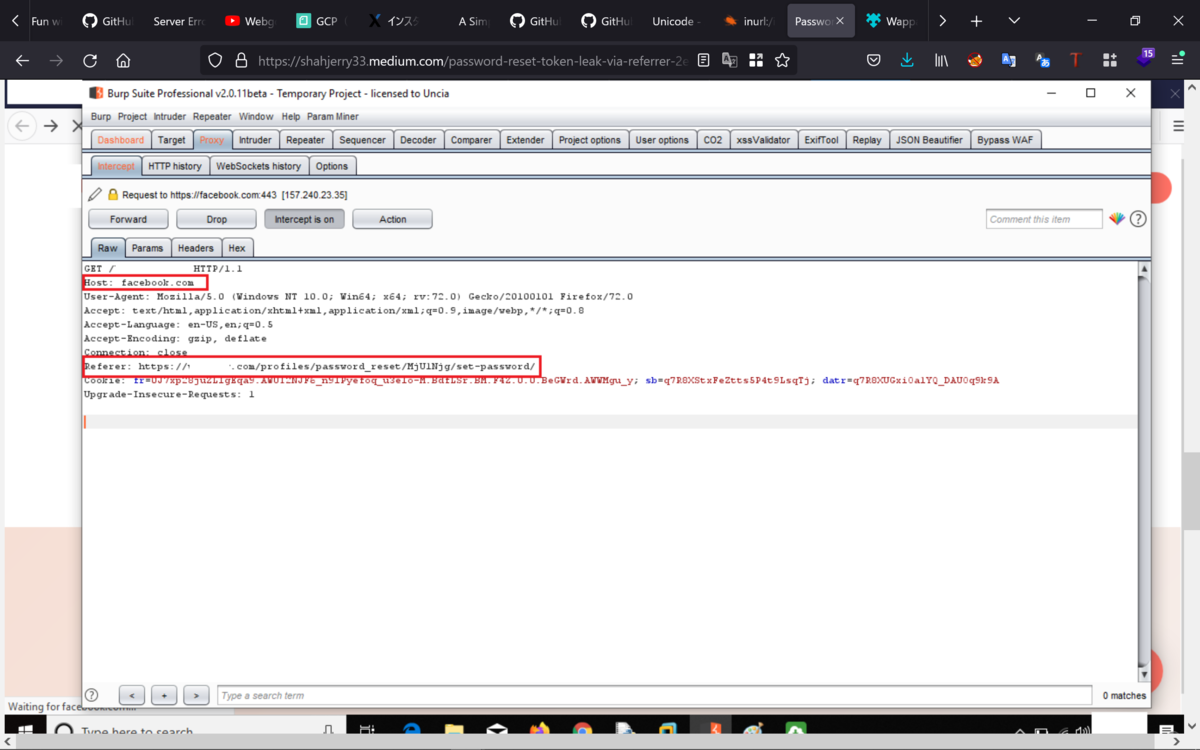View request in Headers tab
The width and height of the screenshot is (1200, 750).
pyautogui.click(x=195, y=248)
